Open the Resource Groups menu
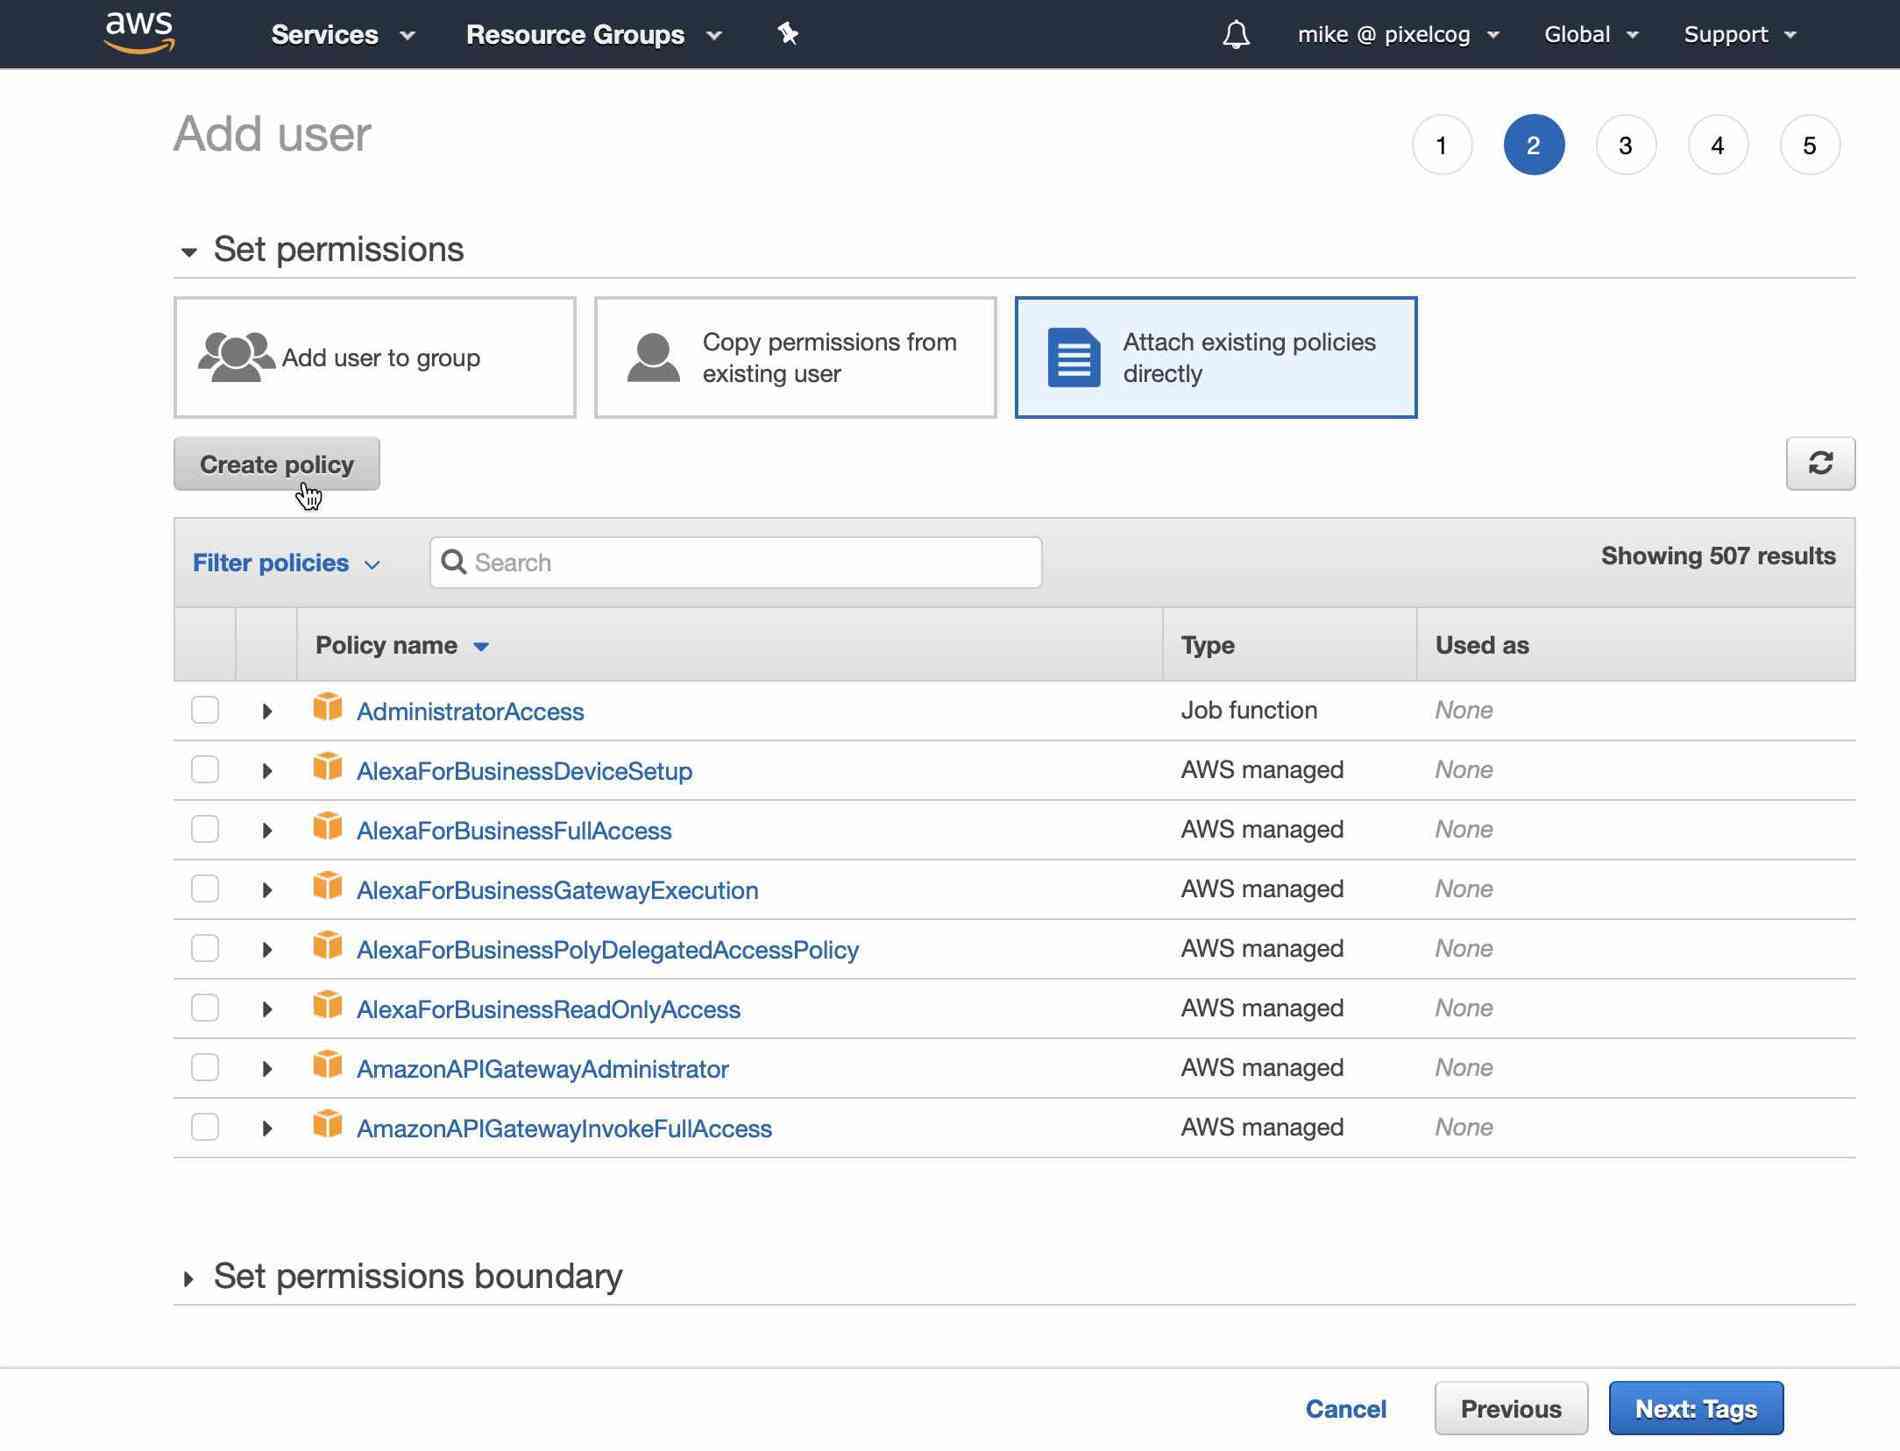Image resolution: width=1900 pixels, height=1451 pixels. 594,34
